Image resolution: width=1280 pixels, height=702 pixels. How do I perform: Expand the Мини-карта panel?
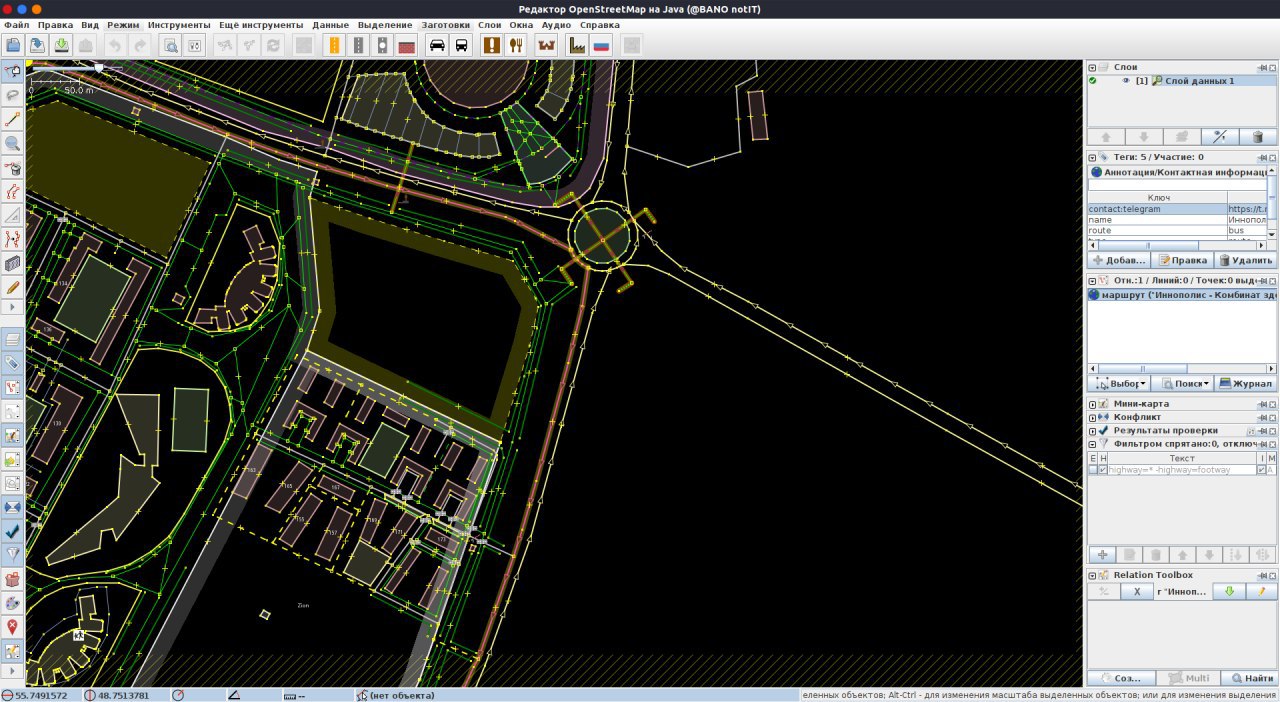pos(1093,404)
